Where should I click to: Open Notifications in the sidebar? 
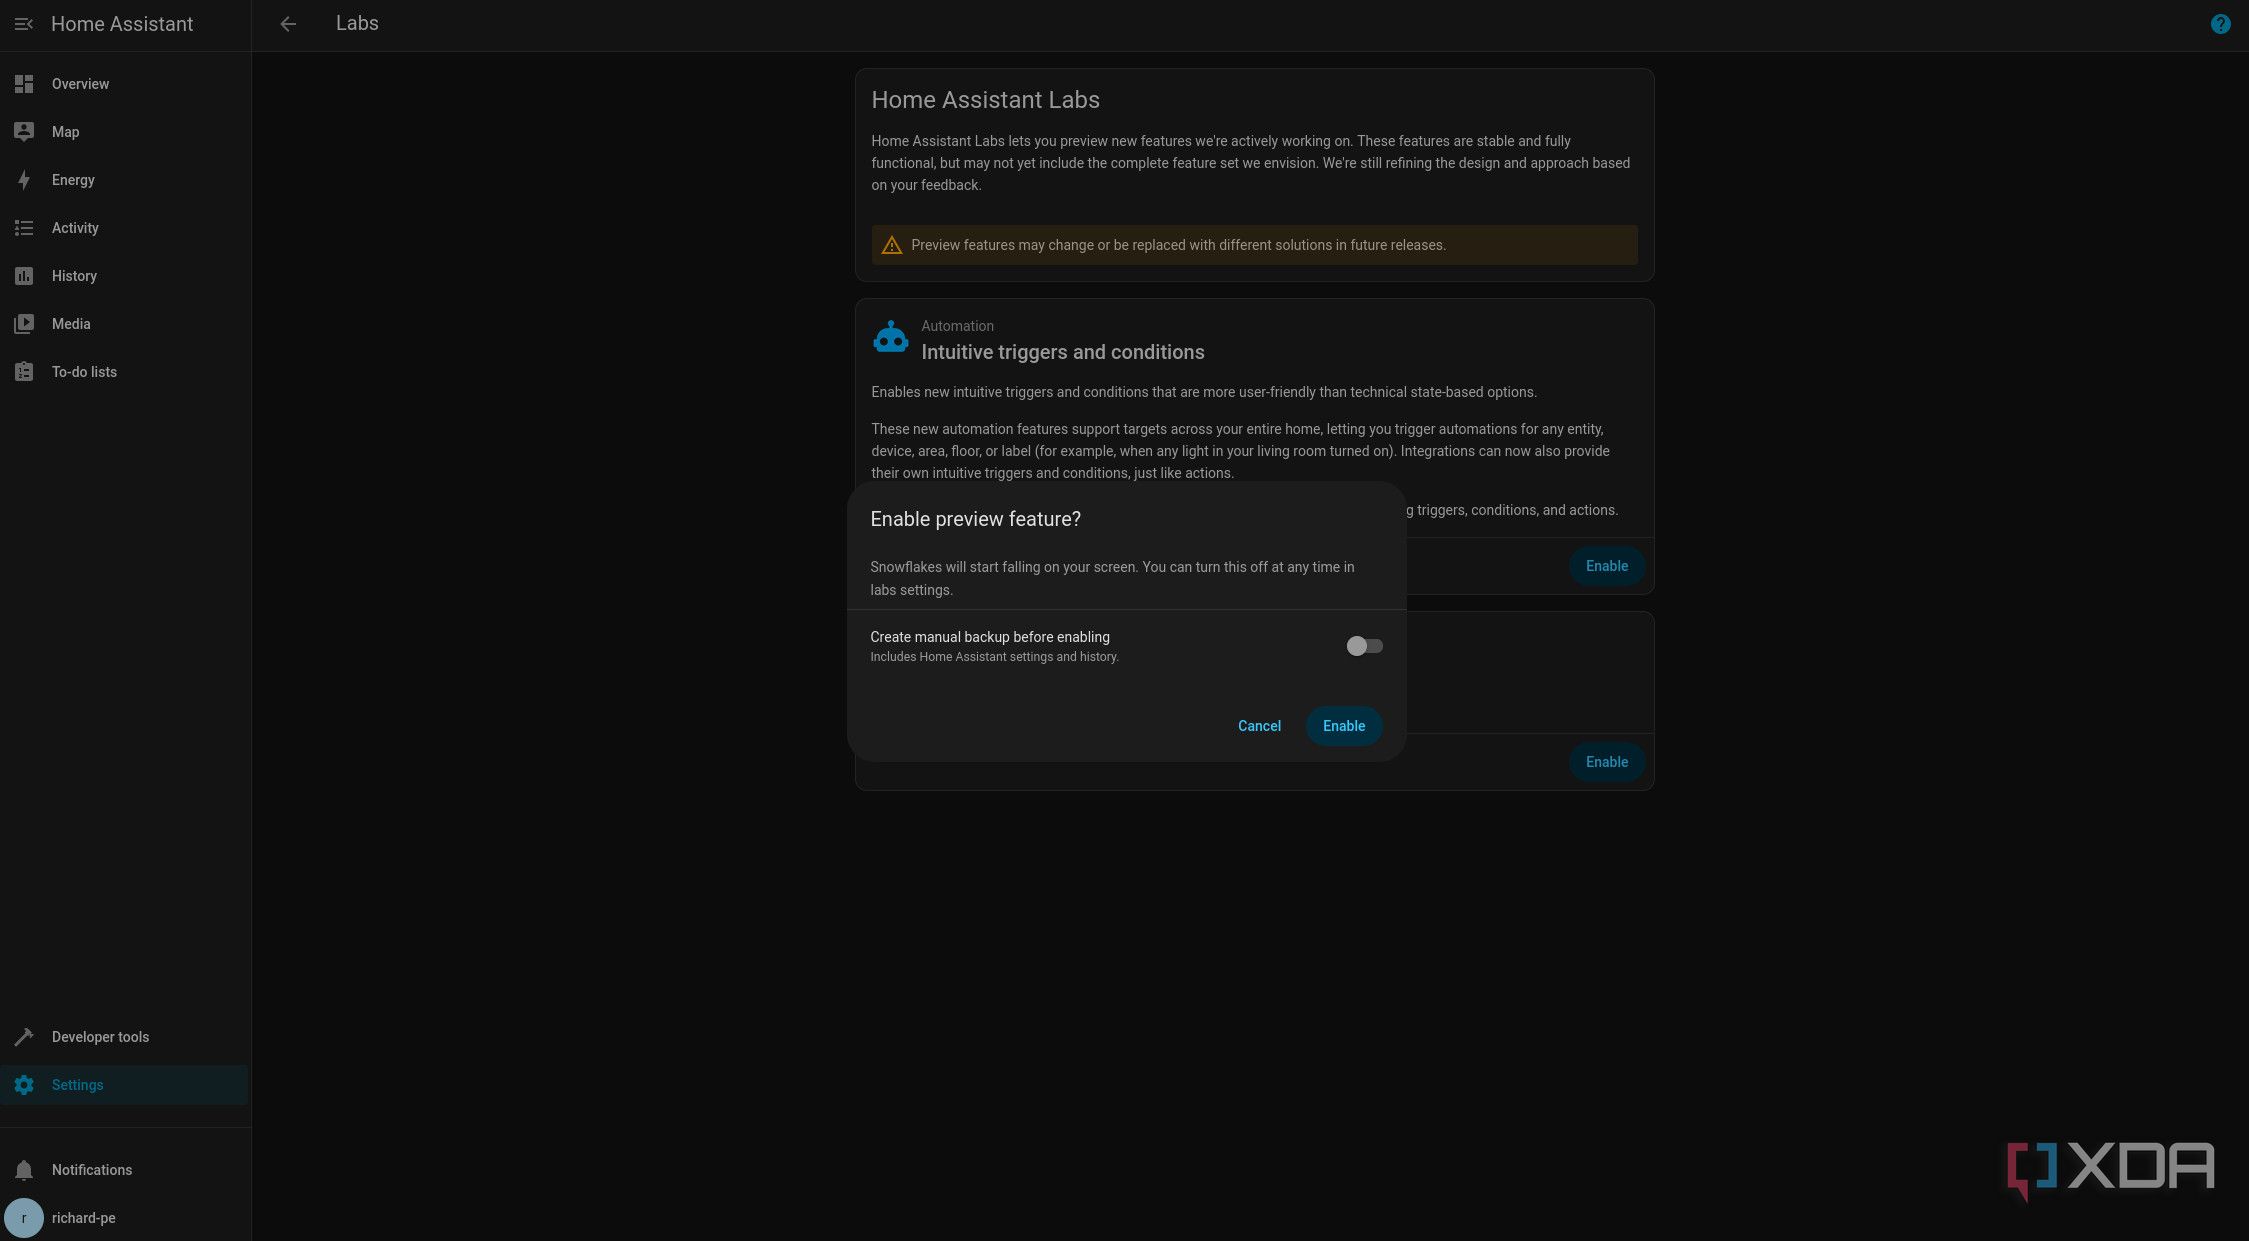pyautogui.click(x=124, y=1170)
